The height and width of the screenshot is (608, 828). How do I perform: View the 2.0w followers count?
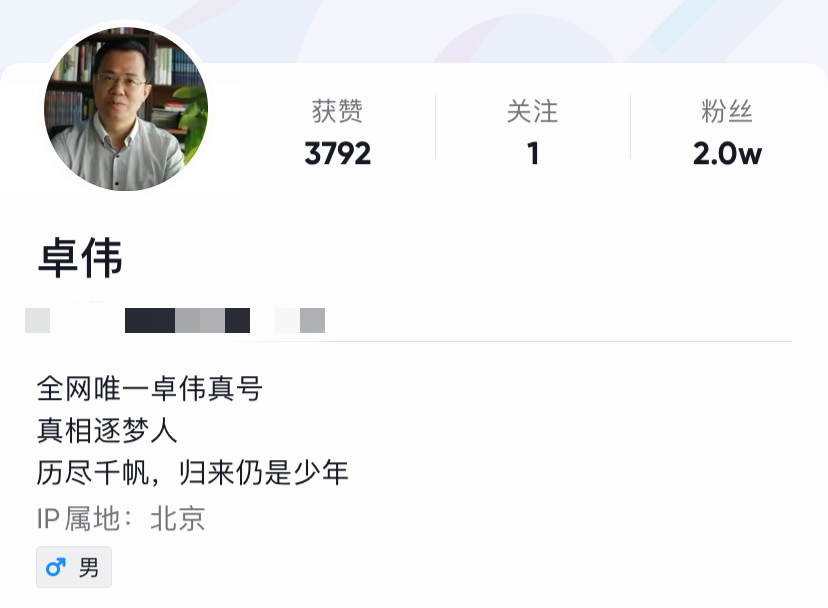tap(727, 154)
